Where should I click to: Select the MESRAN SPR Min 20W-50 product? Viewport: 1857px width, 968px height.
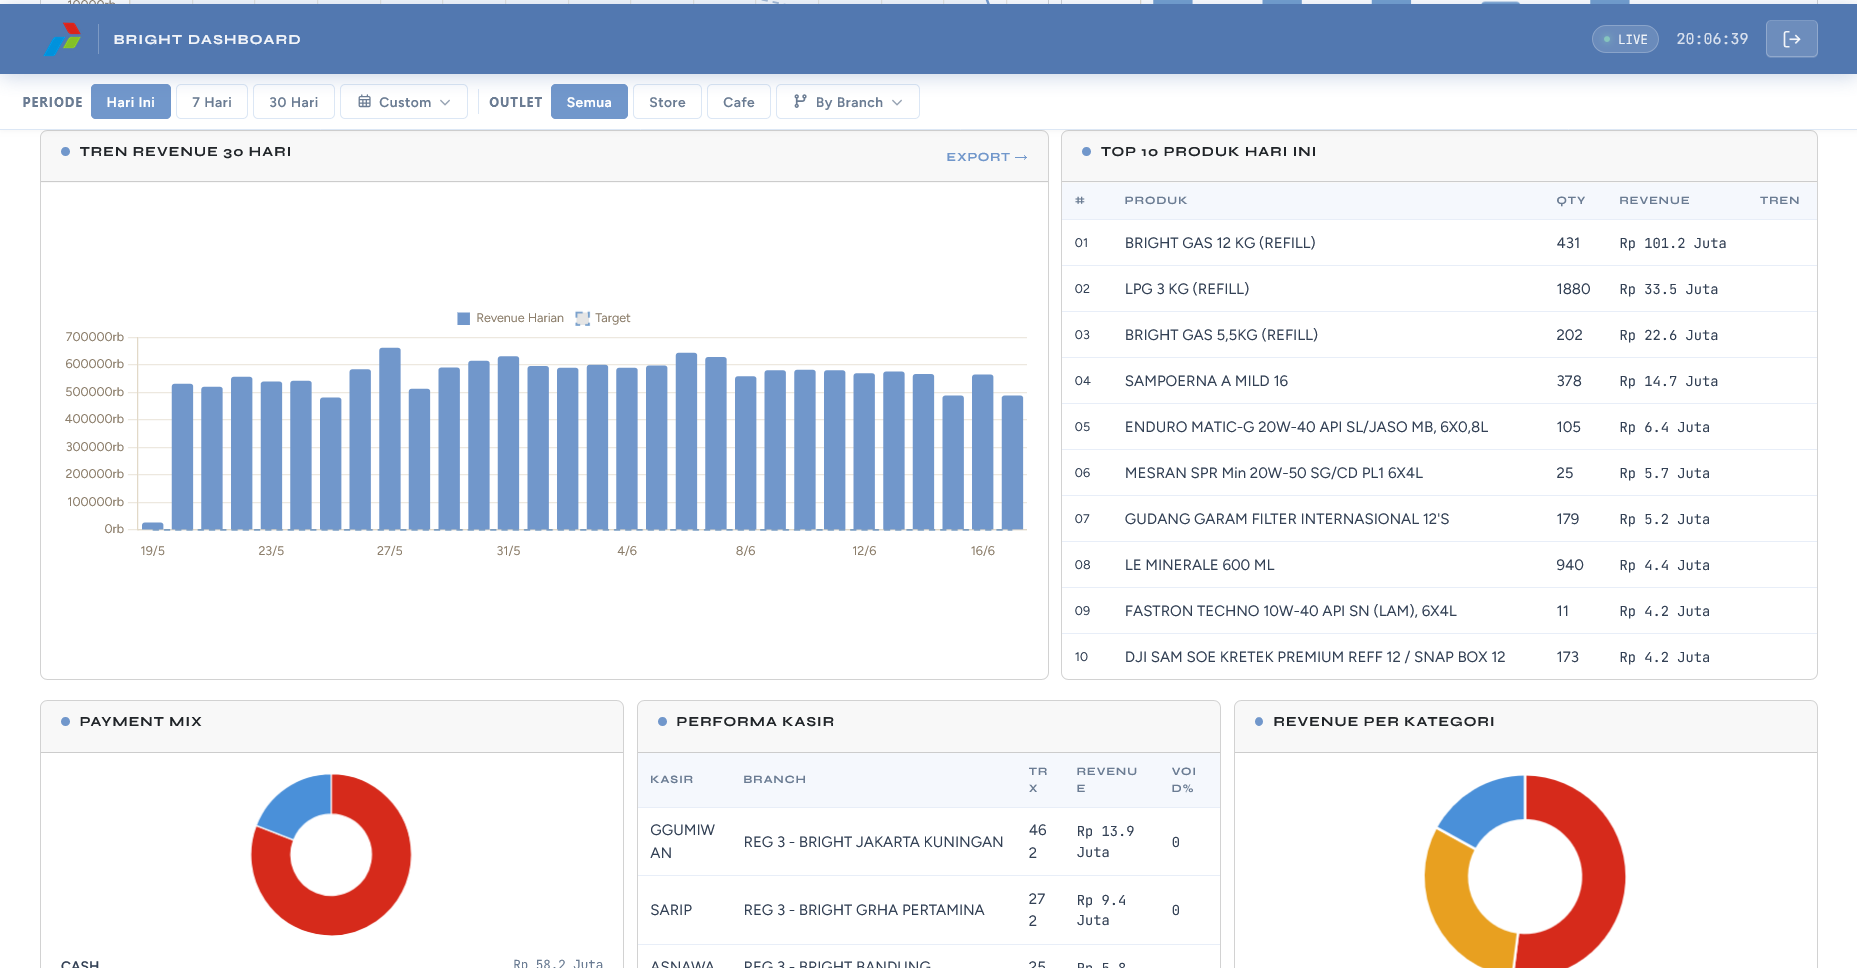pyautogui.click(x=1274, y=473)
